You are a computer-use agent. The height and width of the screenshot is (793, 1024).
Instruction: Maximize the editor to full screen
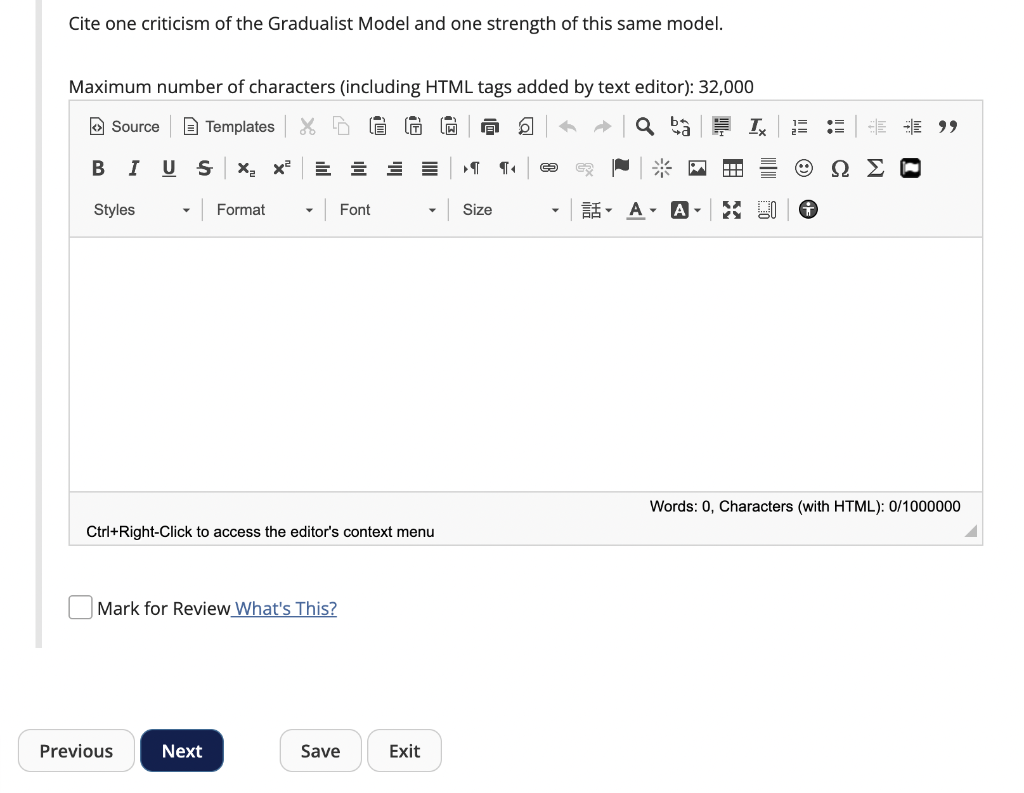point(731,210)
